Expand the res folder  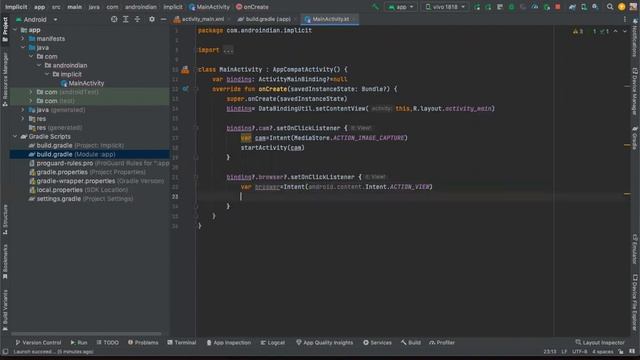click(x=23, y=119)
